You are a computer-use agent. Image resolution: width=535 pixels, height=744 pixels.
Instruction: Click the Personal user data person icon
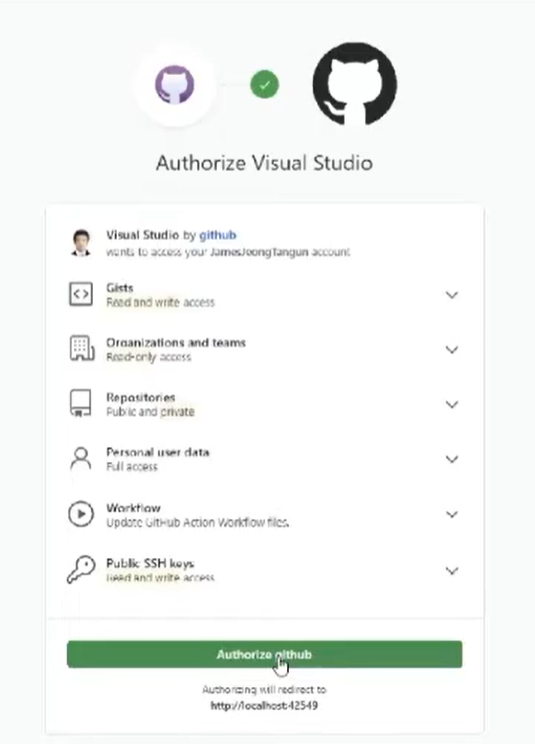tap(81, 458)
